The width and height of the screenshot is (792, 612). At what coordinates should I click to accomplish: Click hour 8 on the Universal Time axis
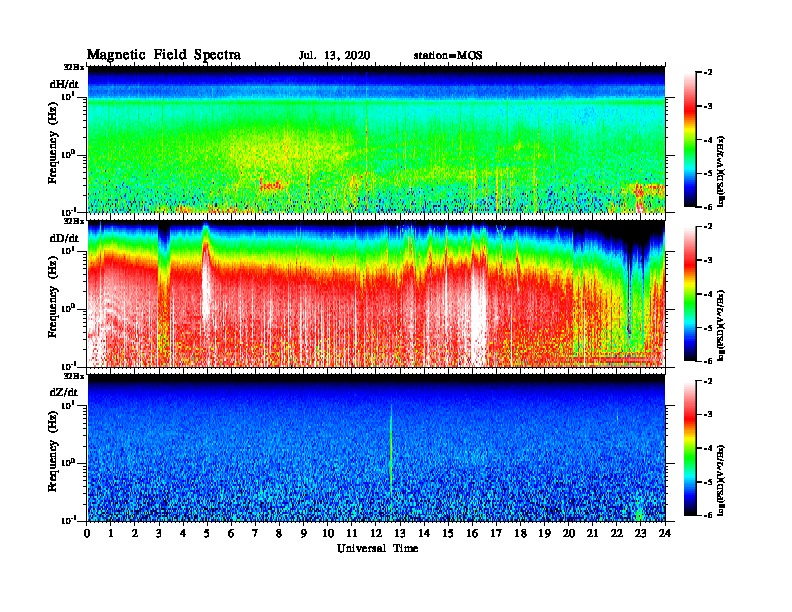(280, 534)
